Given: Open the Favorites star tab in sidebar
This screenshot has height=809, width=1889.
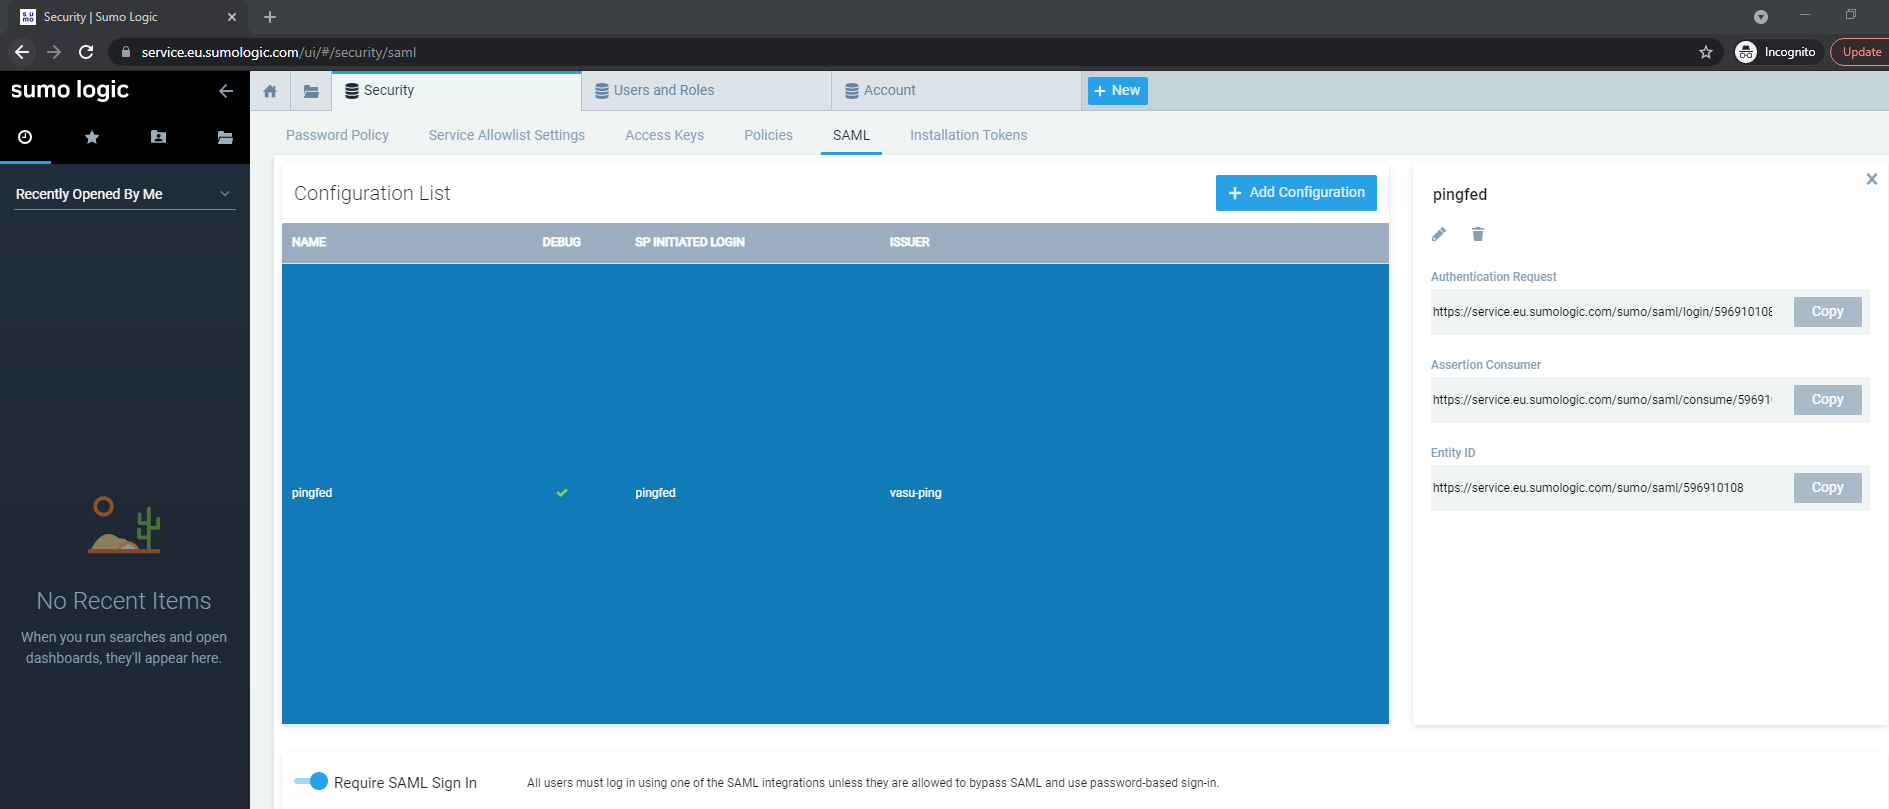Looking at the screenshot, I should pos(92,137).
